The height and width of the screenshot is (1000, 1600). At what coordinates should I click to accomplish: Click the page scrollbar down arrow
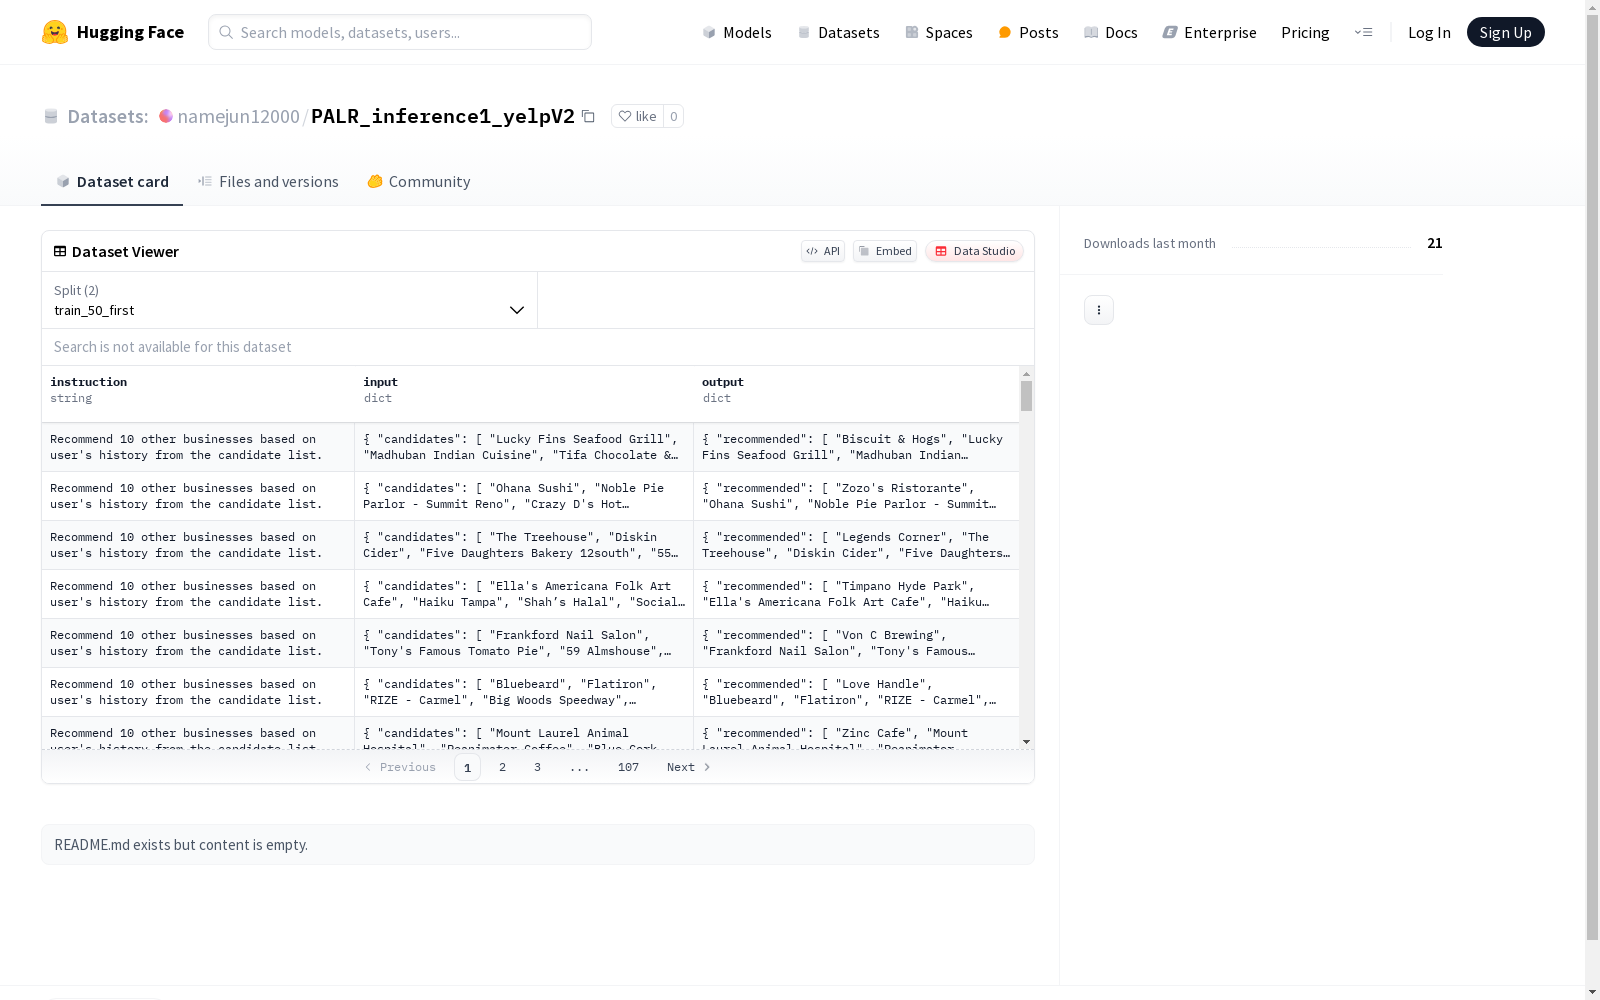pos(1592,992)
